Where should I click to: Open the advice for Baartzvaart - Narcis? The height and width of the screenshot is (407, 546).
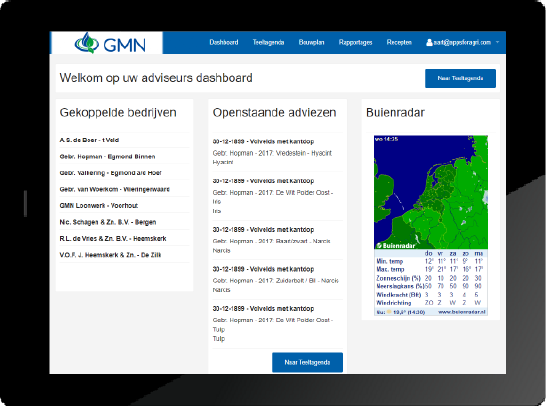click(x=278, y=240)
